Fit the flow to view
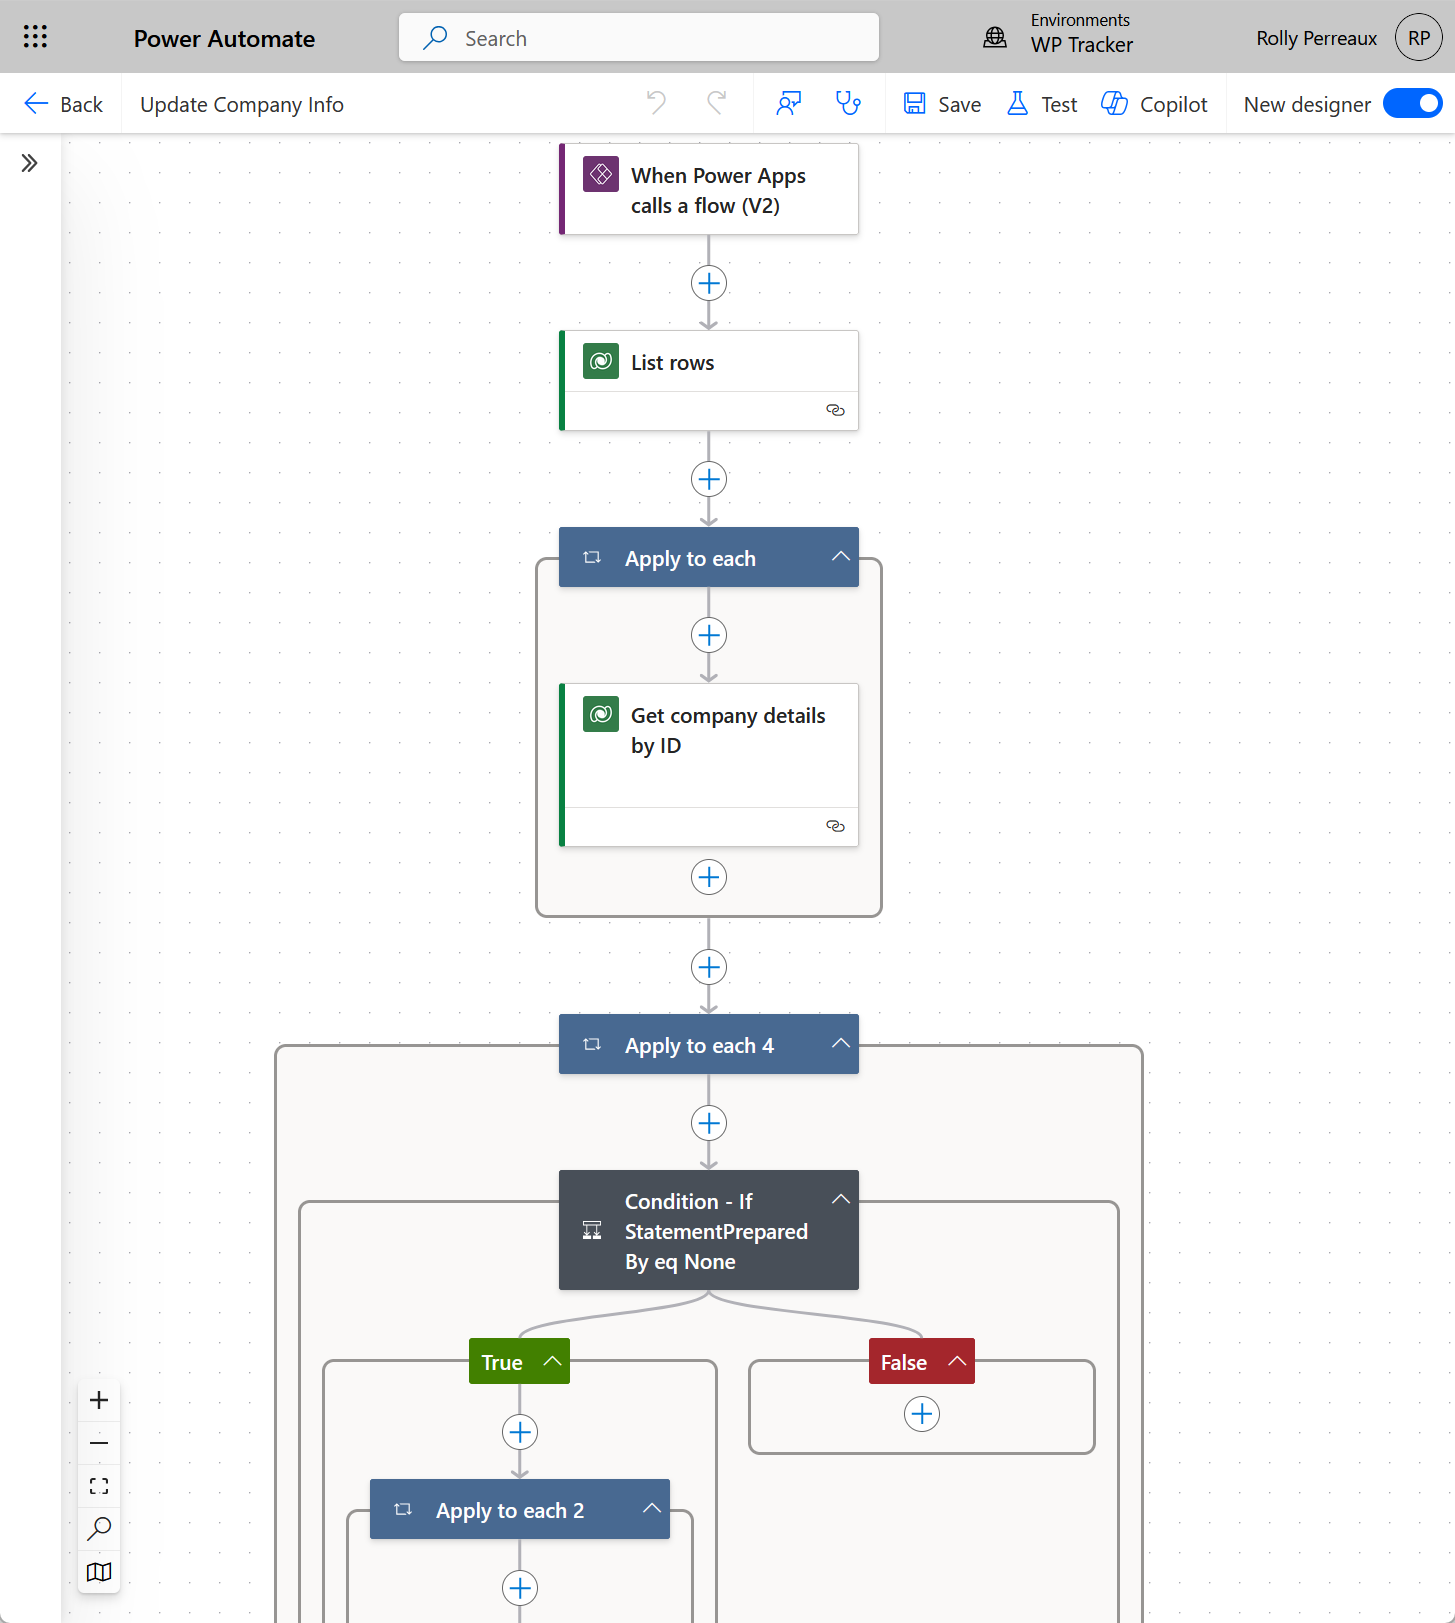Viewport: 1455px width, 1623px height. tap(99, 1486)
